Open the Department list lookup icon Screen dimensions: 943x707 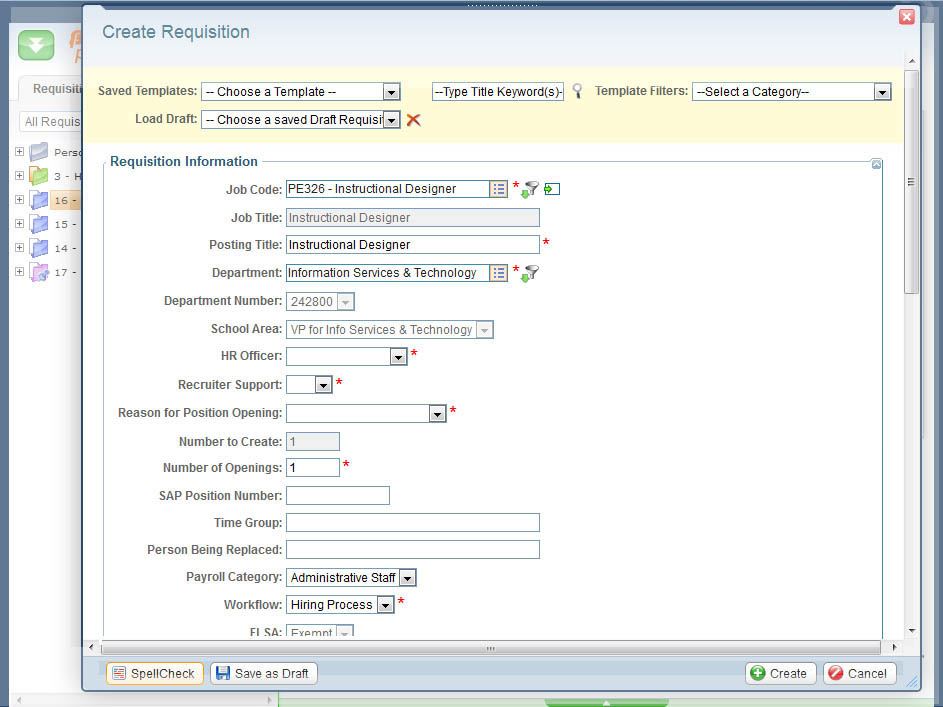(498, 273)
